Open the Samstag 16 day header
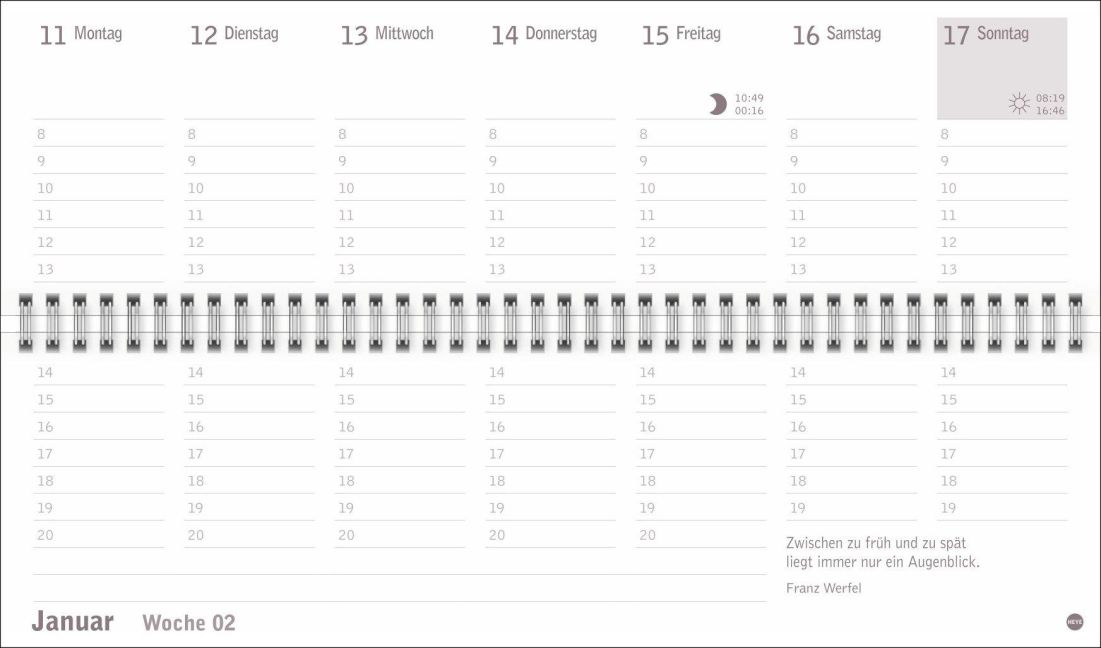 click(x=837, y=35)
